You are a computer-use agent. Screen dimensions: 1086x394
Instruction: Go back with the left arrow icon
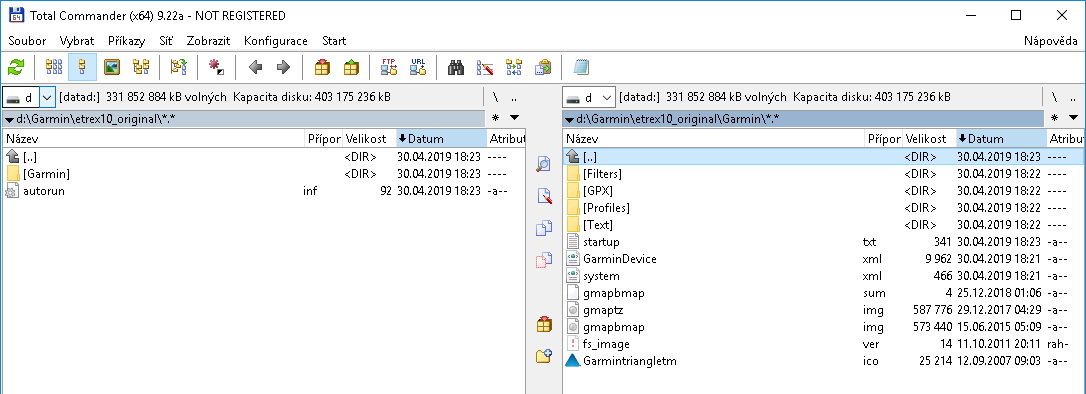pos(256,67)
